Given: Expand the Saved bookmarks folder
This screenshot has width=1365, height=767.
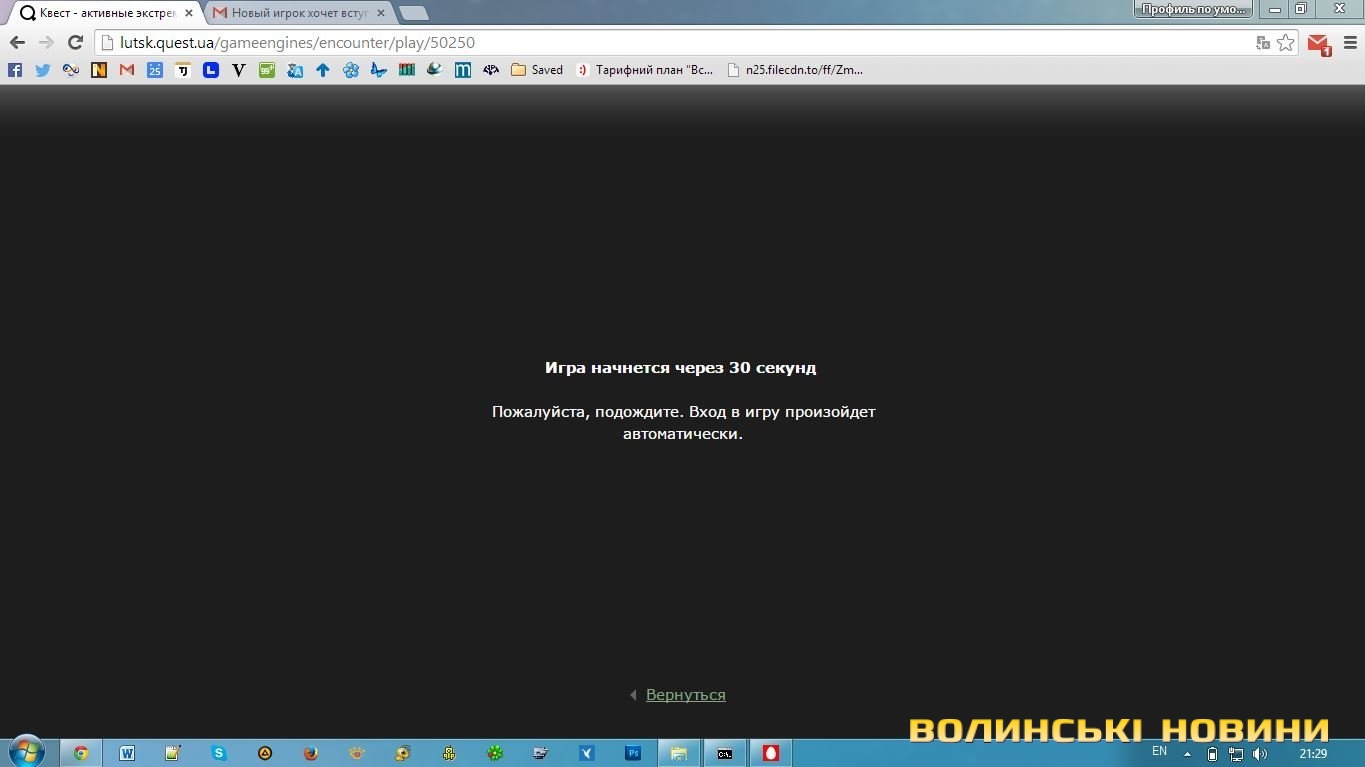Looking at the screenshot, I should (x=537, y=70).
